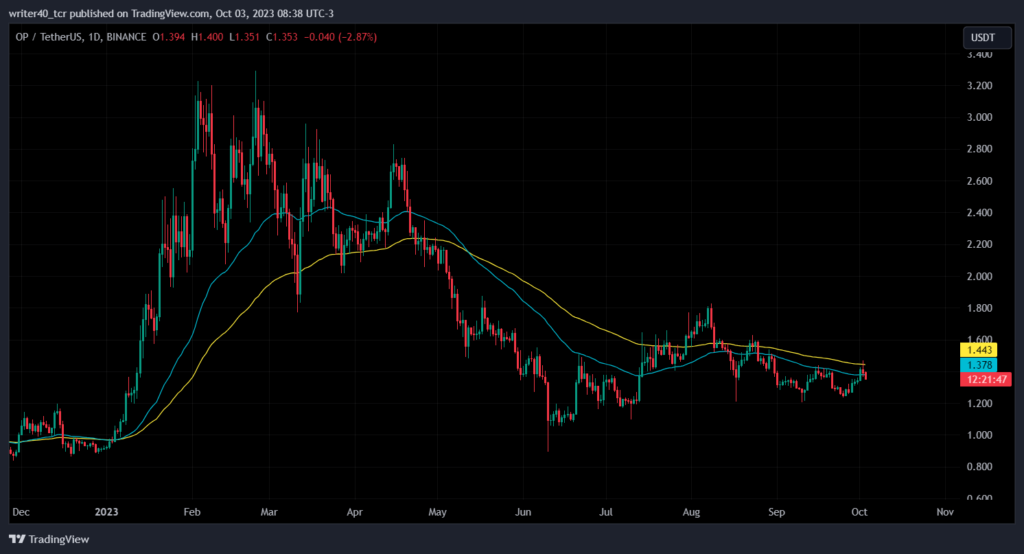Click the Mar time axis label
The width and height of the screenshot is (1024, 554).
269,512
